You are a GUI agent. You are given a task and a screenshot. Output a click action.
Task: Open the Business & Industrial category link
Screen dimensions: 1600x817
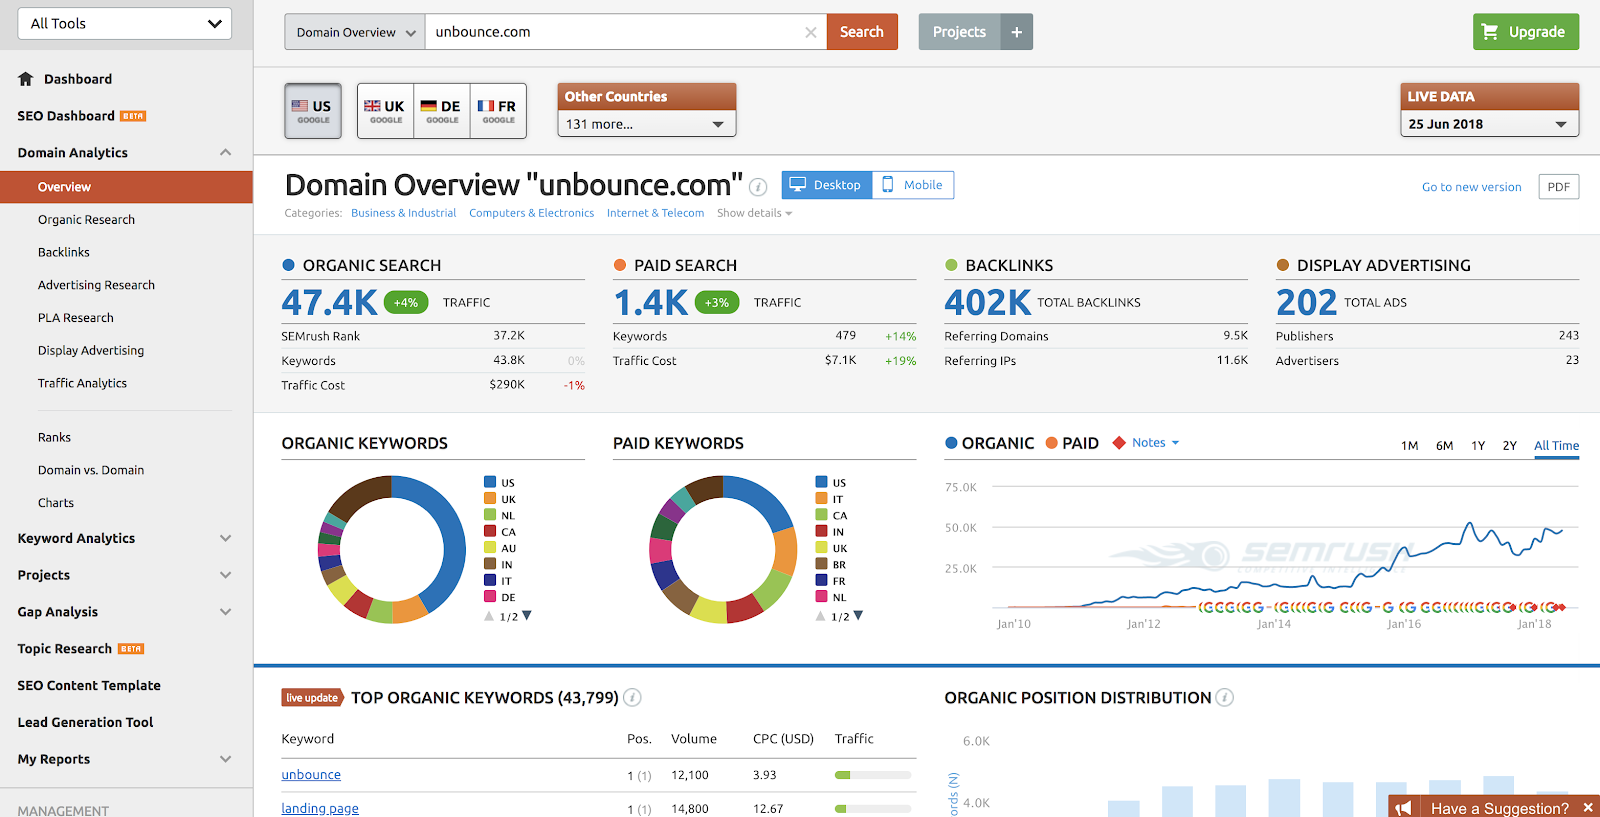click(403, 213)
